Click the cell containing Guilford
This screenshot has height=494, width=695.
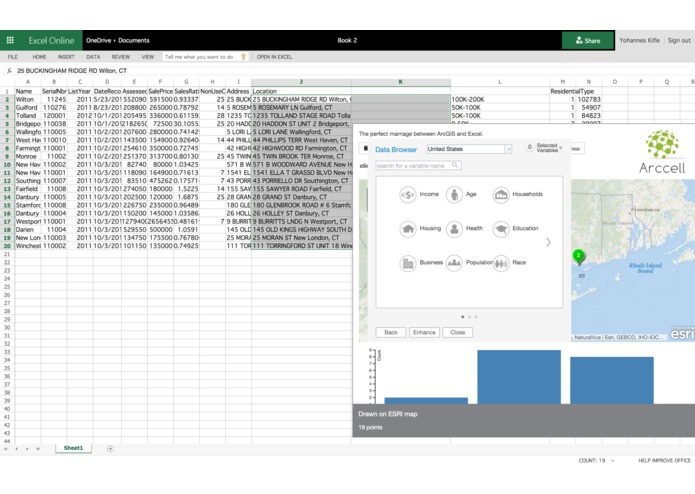[x=28, y=108]
